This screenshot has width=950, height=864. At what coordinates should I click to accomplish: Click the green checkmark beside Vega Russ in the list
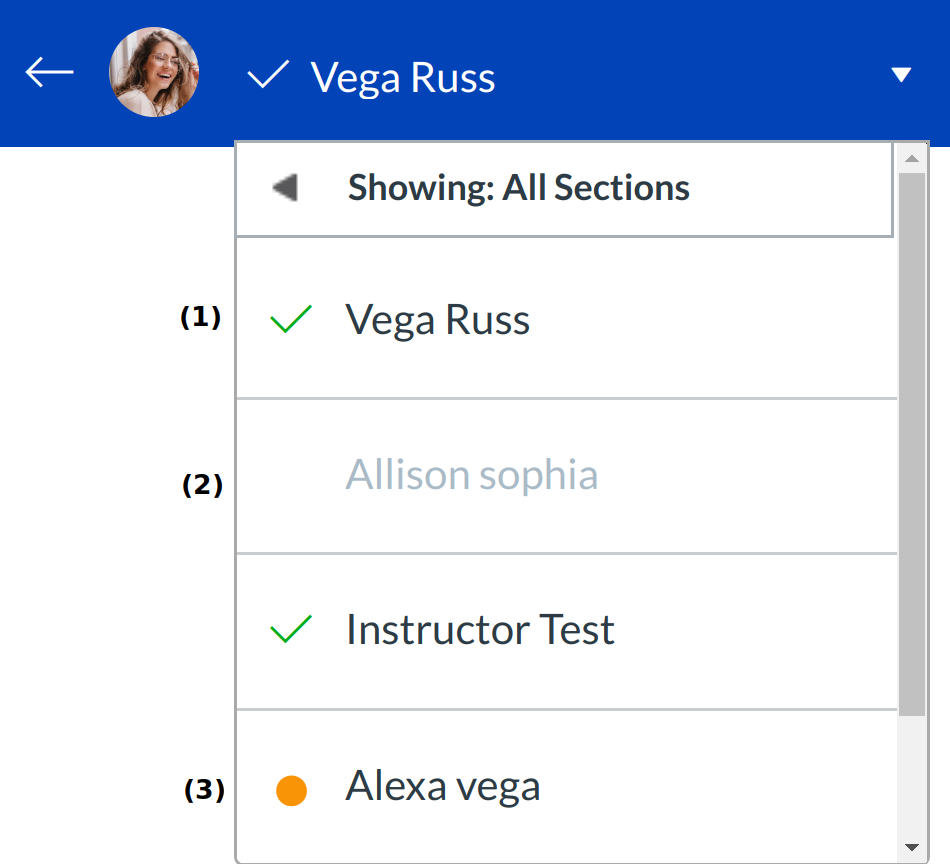[291, 321]
